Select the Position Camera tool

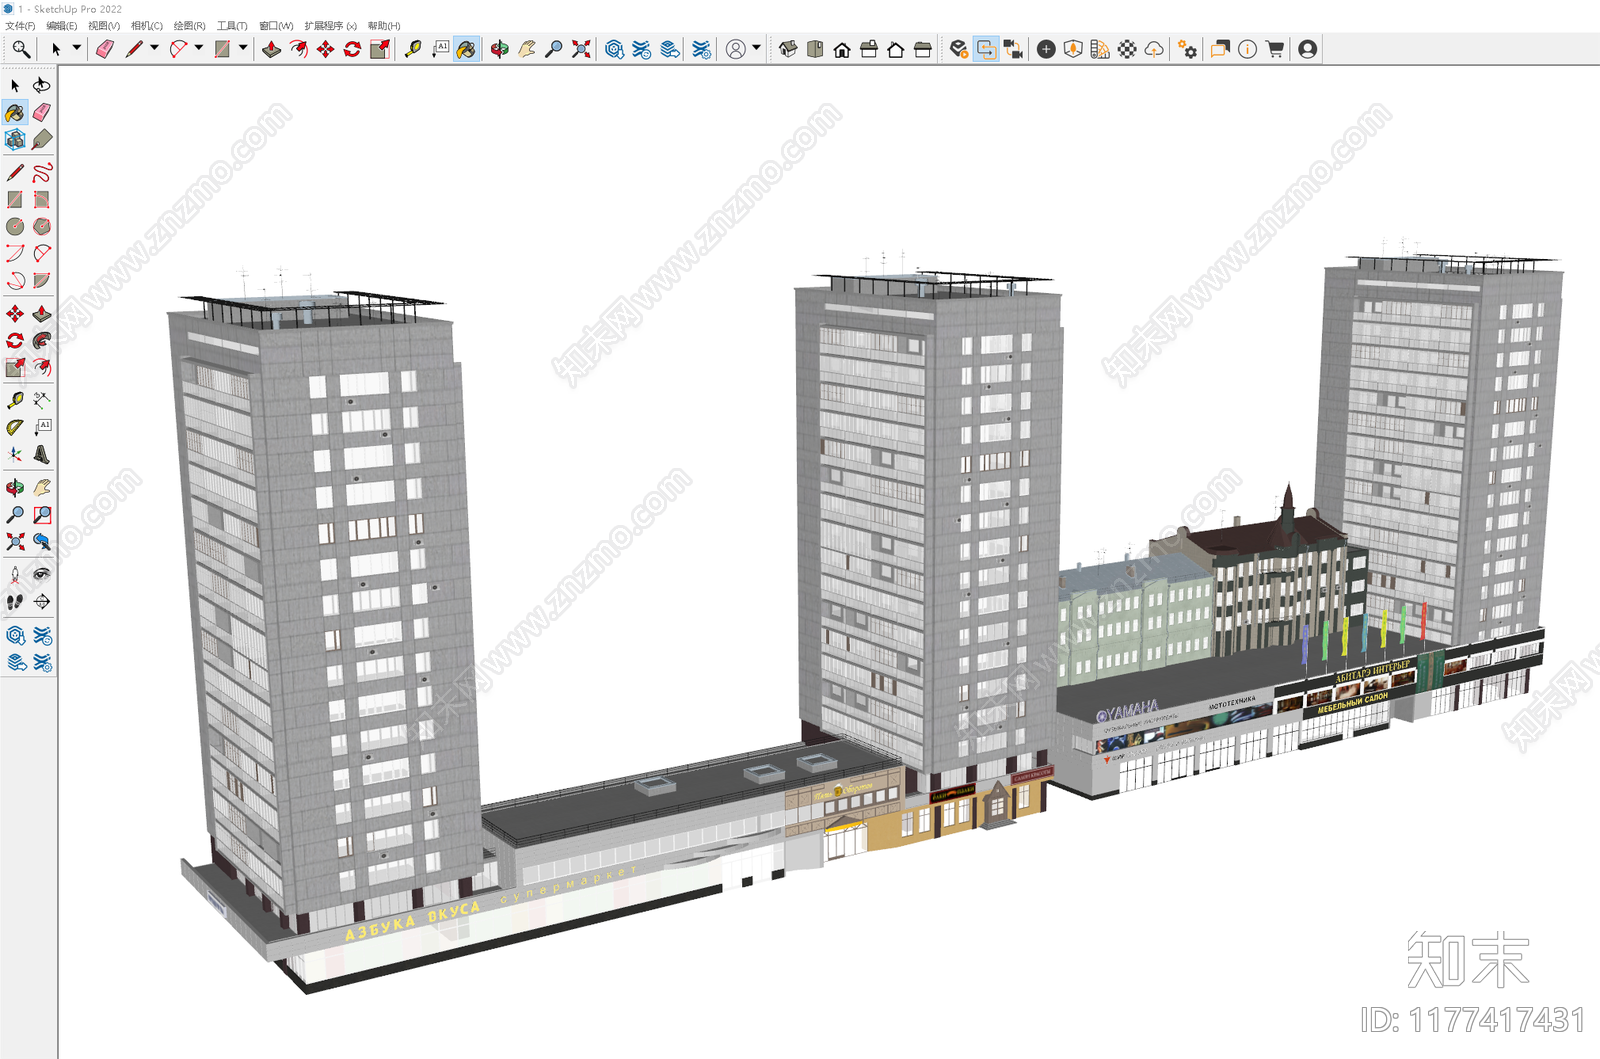click(x=15, y=575)
